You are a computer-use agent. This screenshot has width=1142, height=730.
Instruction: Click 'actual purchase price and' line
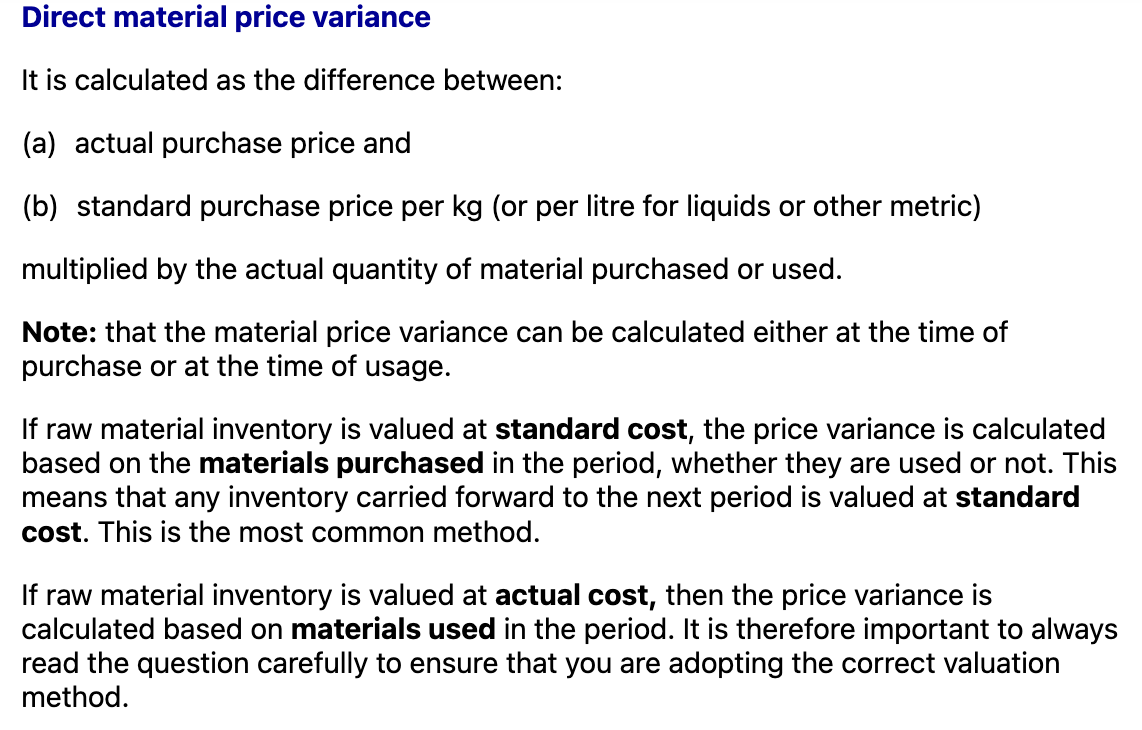coord(243,144)
